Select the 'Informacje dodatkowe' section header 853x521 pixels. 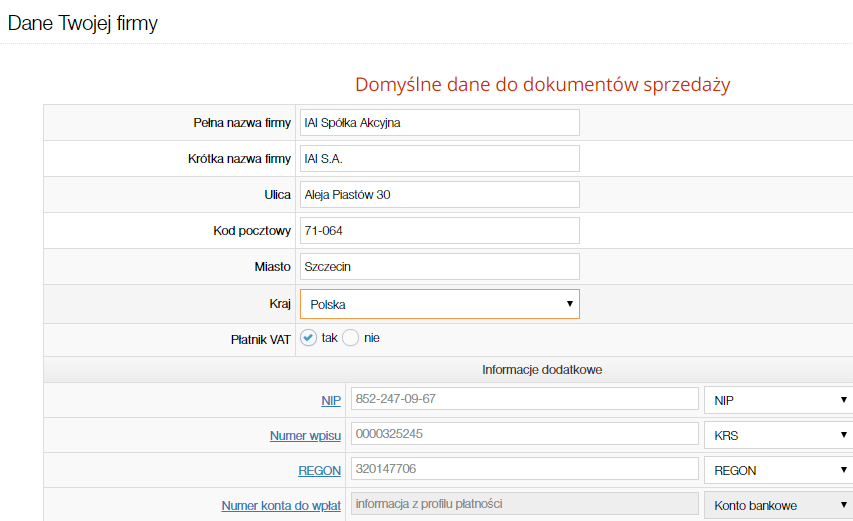point(542,370)
